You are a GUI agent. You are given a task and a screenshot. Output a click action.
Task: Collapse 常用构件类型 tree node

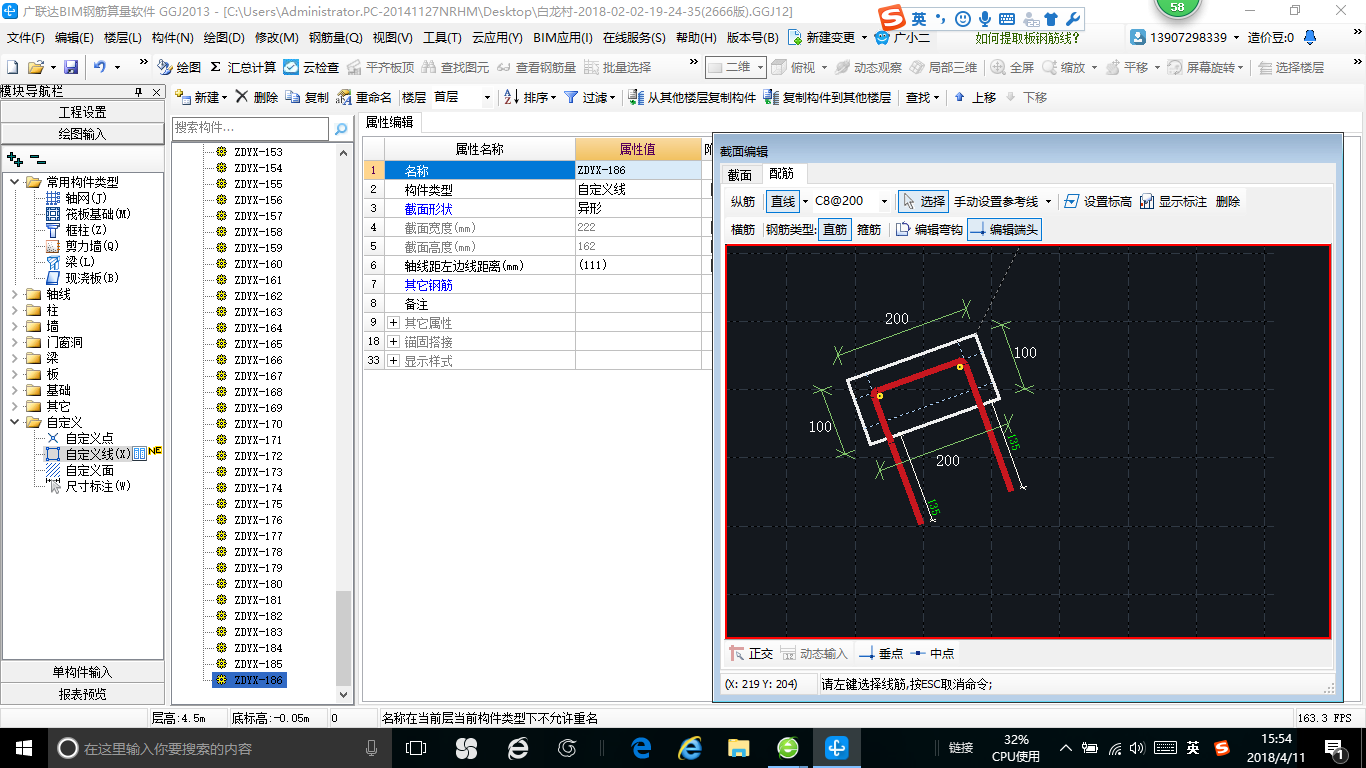[x=15, y=182]
